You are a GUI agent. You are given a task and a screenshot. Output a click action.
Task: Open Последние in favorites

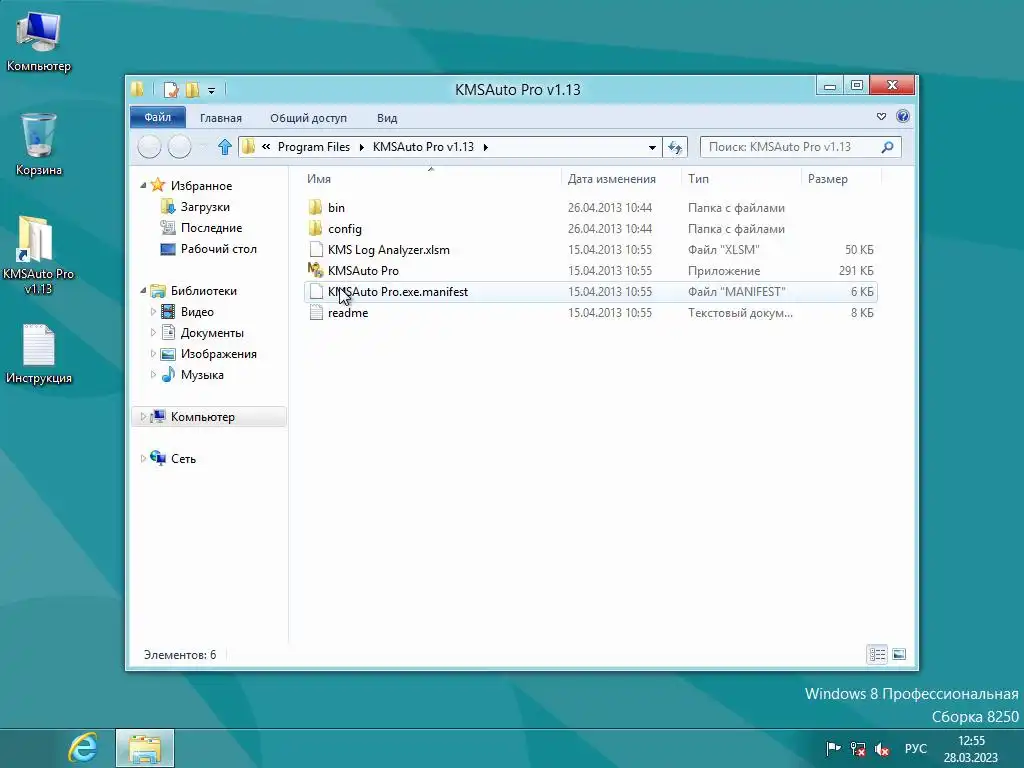click(211, 228)
